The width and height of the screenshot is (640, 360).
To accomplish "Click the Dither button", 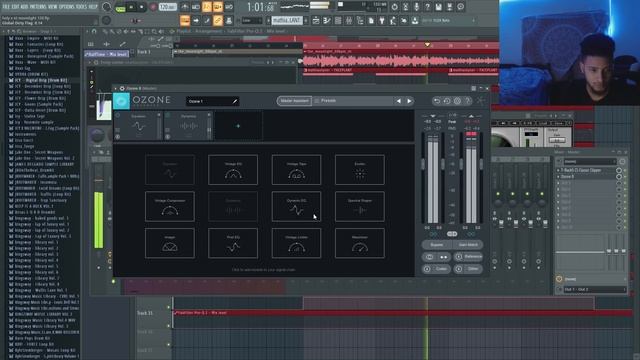I will pos(473,269).
